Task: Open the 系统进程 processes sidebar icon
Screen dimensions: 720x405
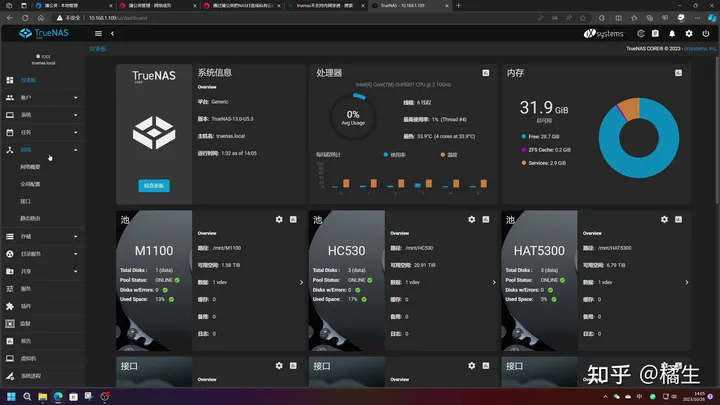Action: 10,376
